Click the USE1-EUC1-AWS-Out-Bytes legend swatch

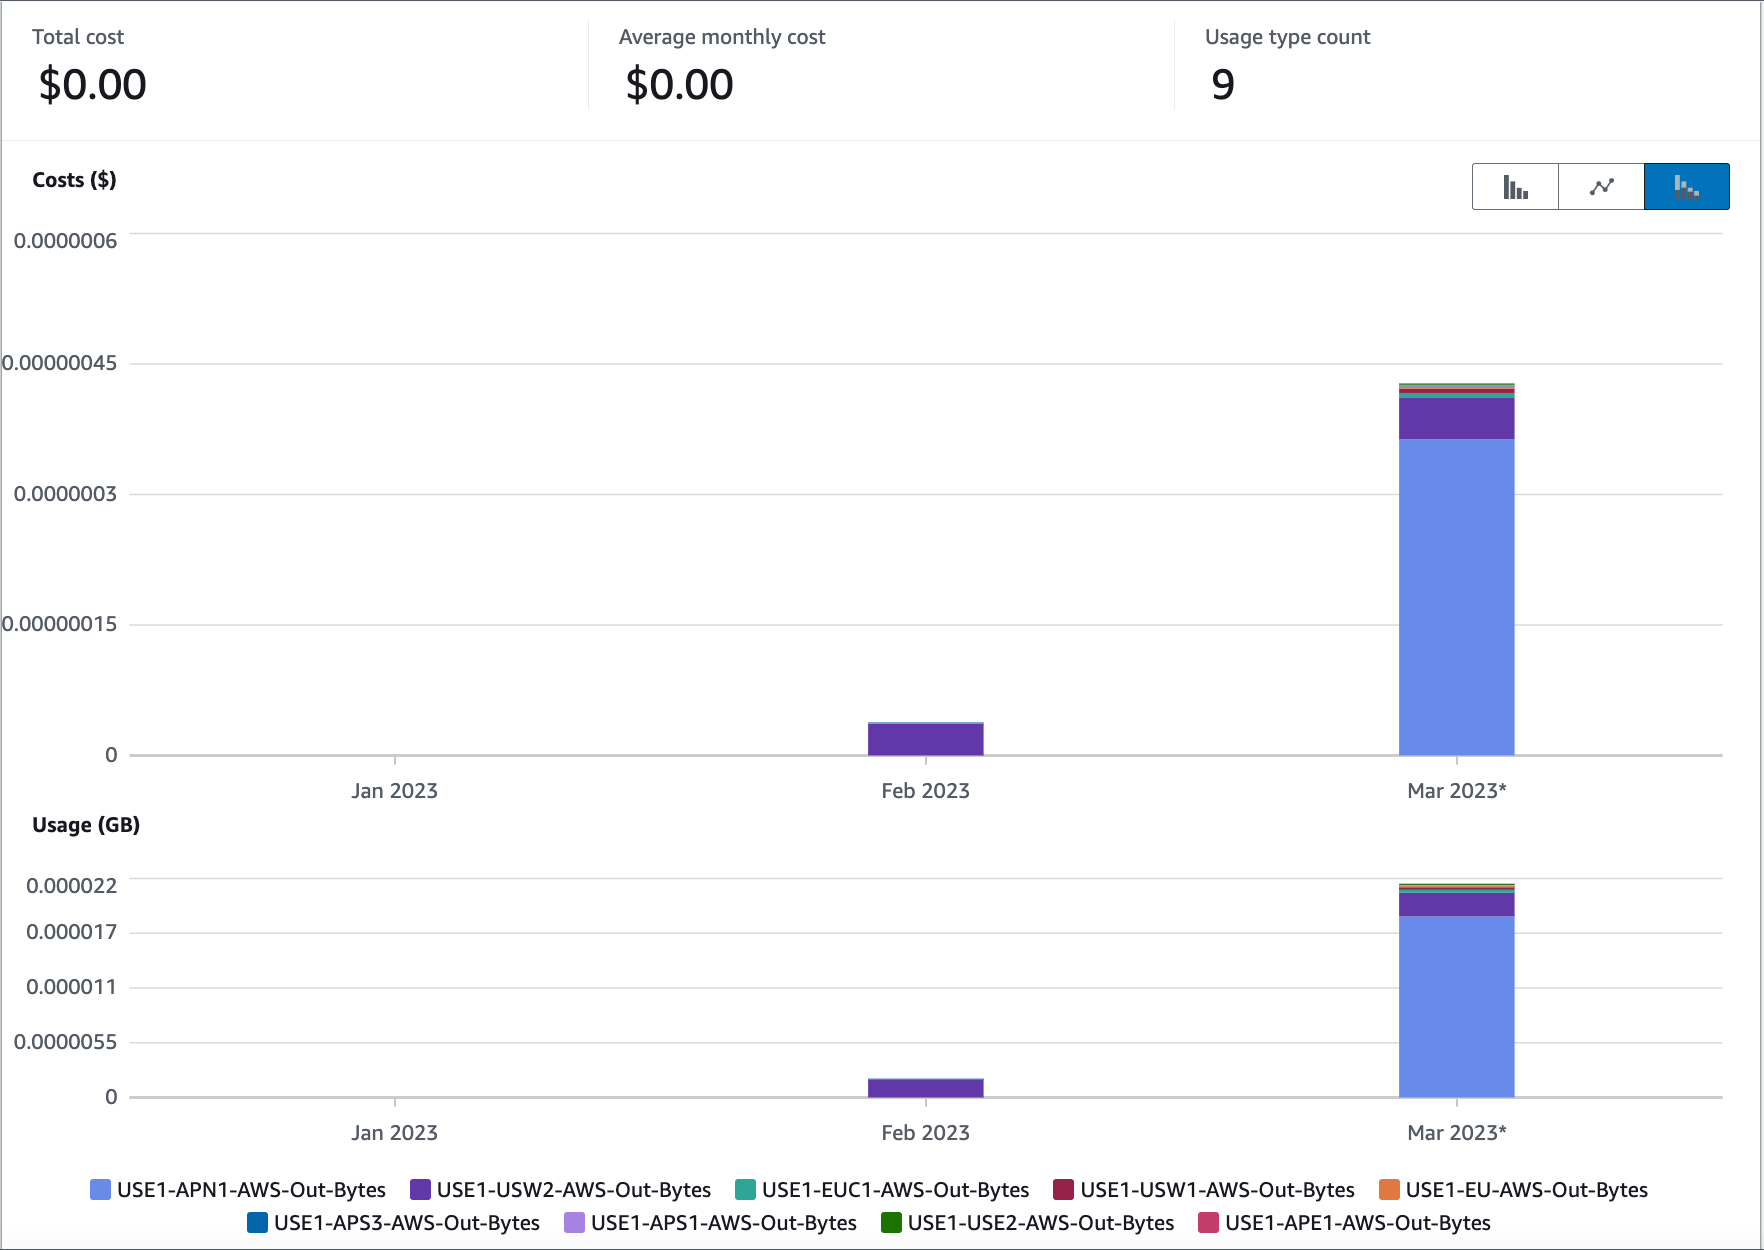[x=744, y=1189]
